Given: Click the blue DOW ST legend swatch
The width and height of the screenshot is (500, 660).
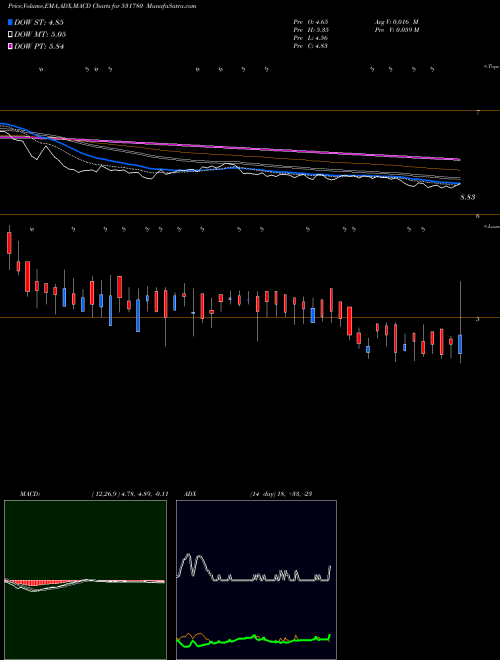Looking at the screenshot, I should pyautogui.click(x=10, y=22).
